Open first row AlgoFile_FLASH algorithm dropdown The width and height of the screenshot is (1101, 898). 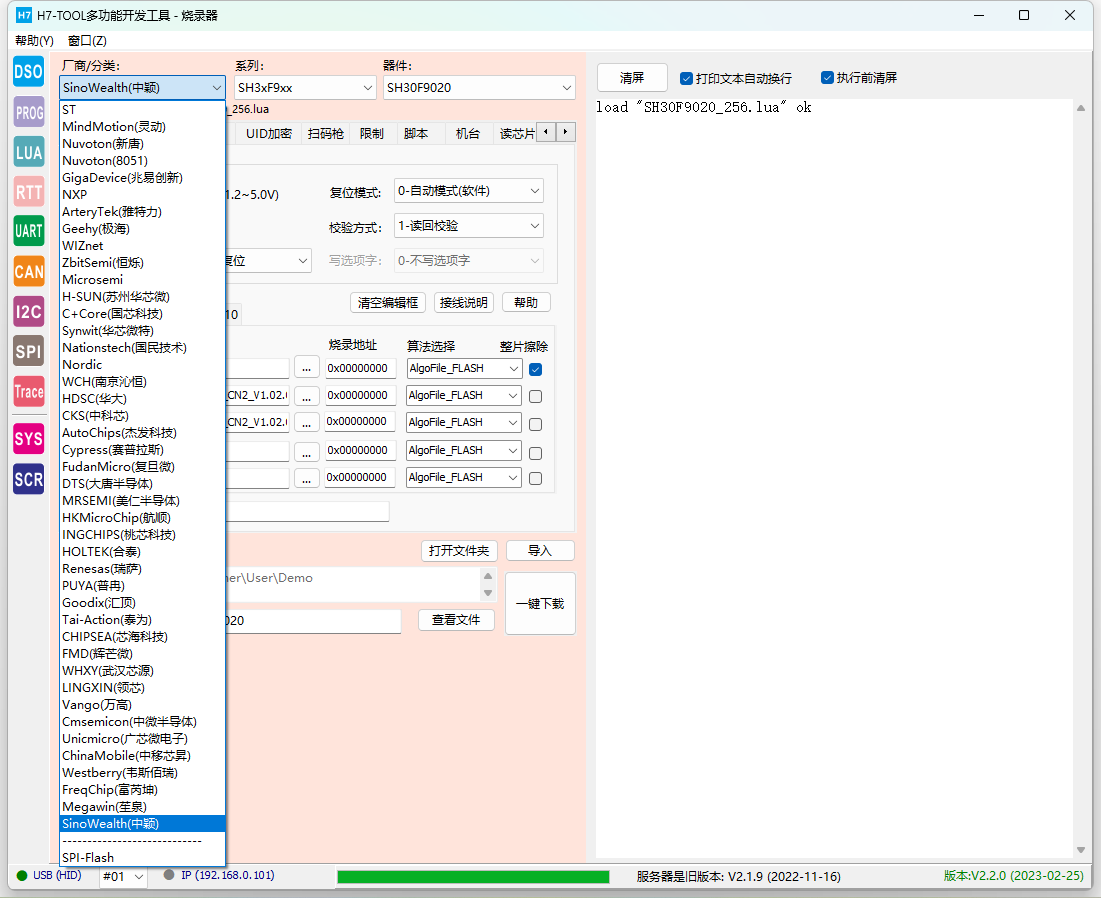[464, 369]
